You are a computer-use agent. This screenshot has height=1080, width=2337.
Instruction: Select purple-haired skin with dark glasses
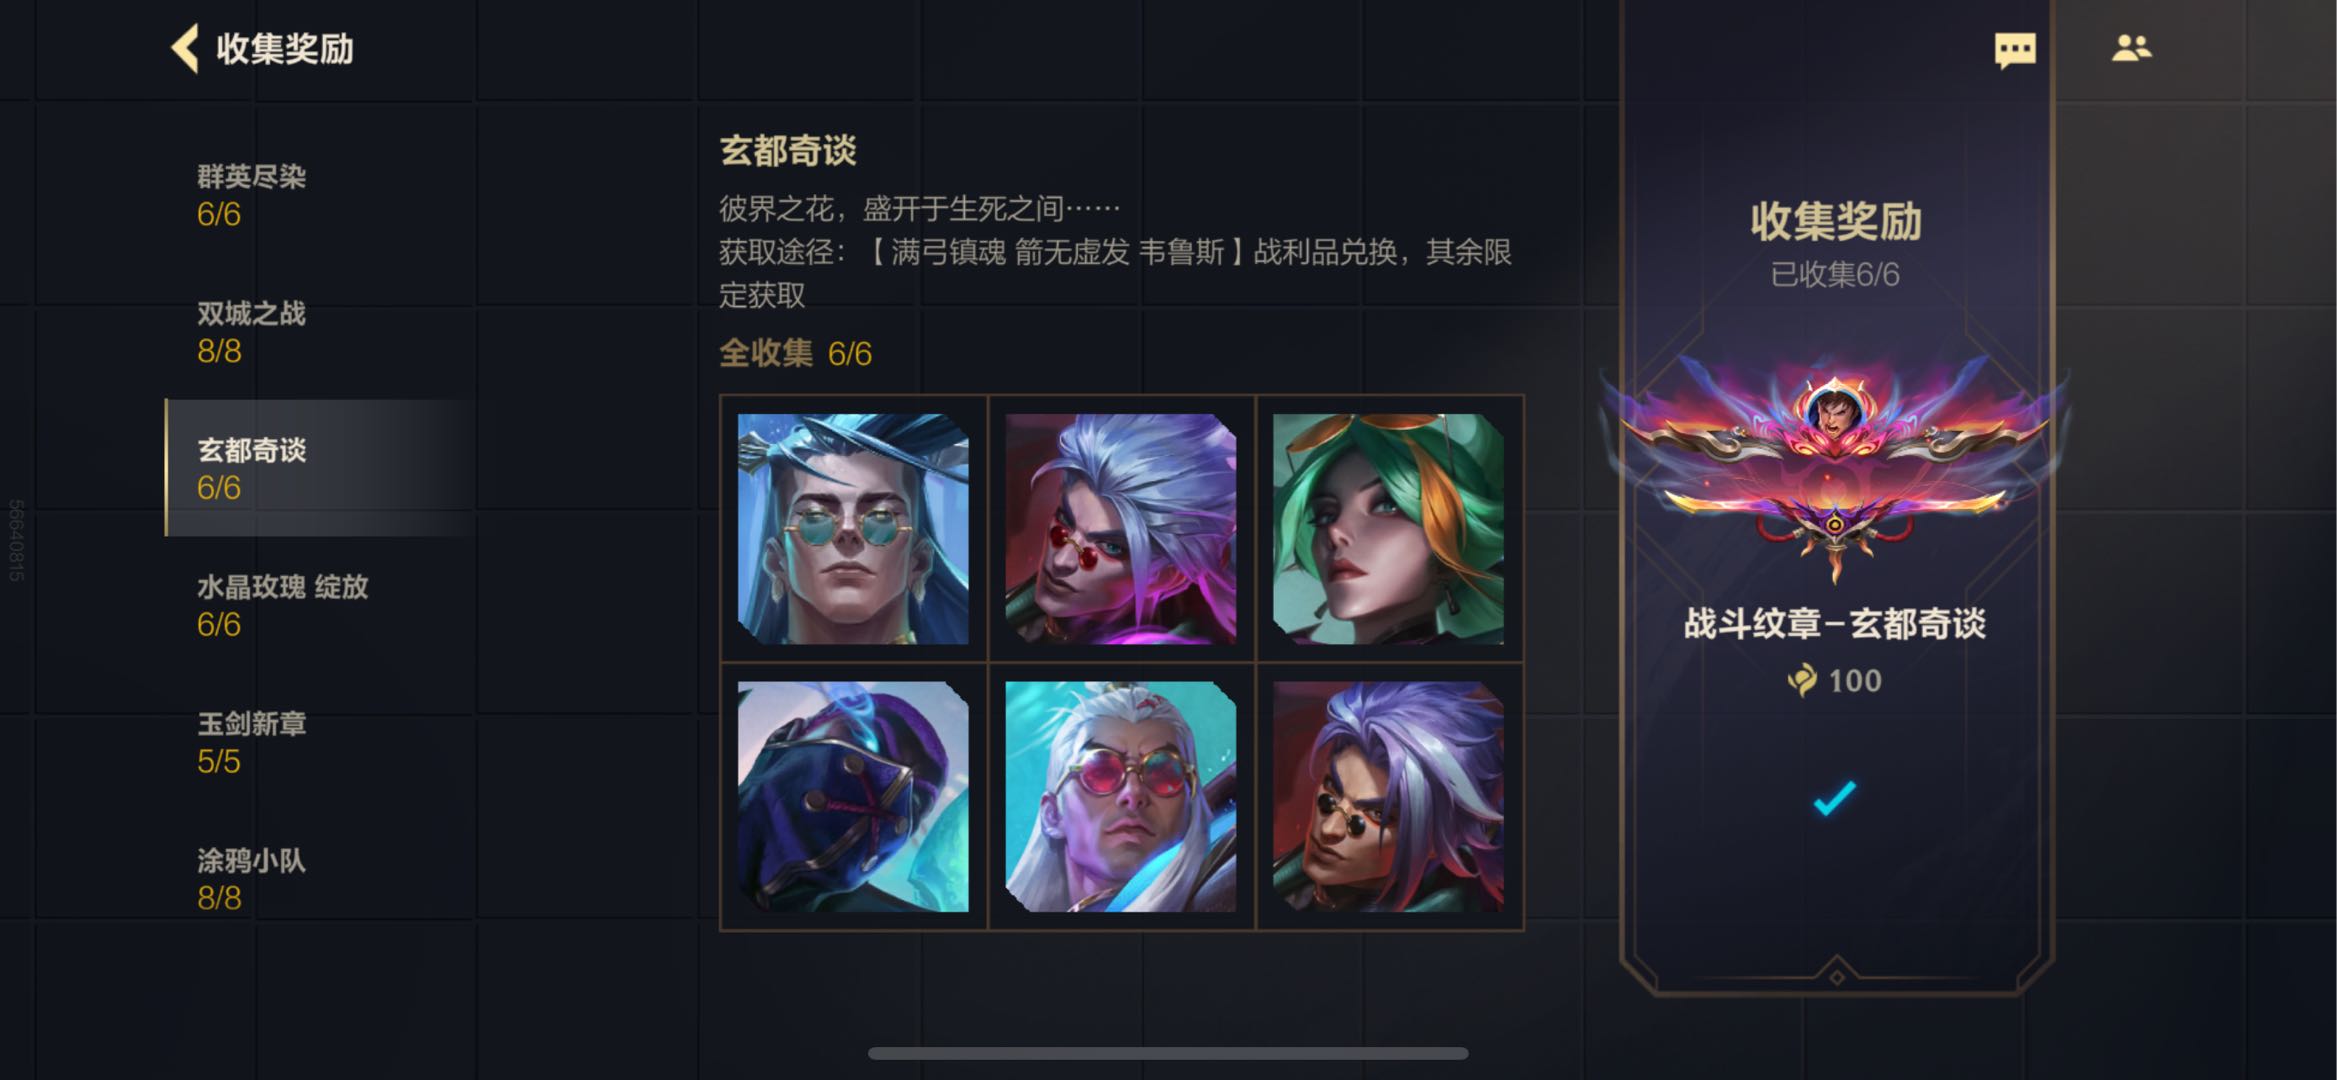[1388, 797]
